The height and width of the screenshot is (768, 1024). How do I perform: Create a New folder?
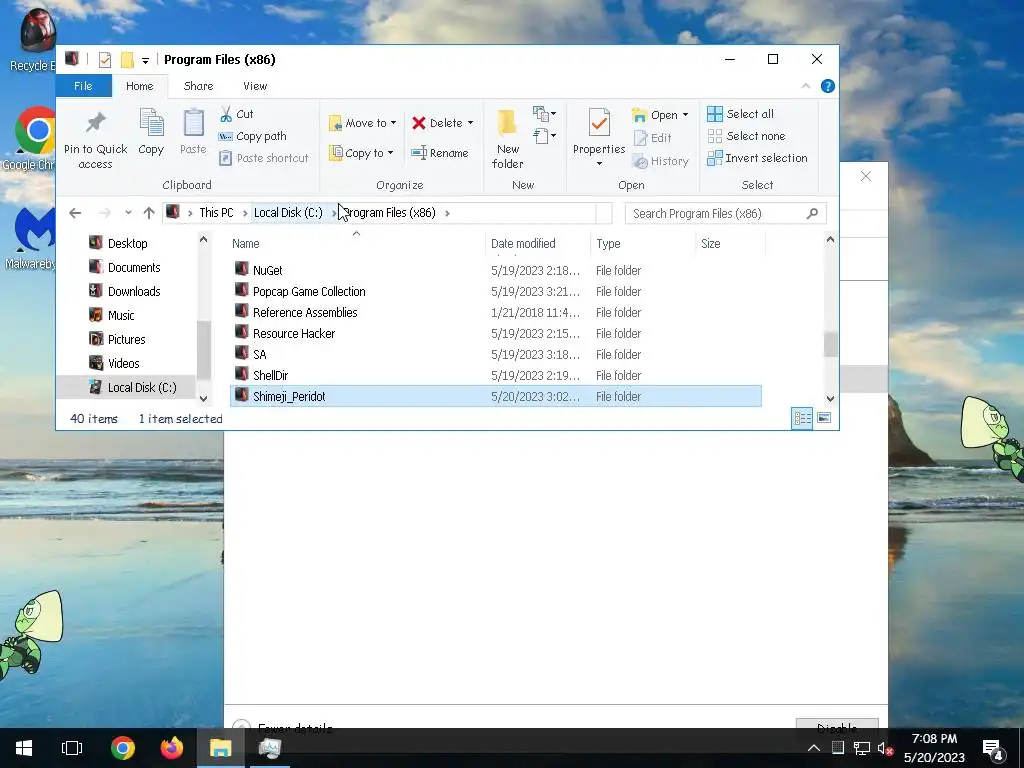pos(507,138)
